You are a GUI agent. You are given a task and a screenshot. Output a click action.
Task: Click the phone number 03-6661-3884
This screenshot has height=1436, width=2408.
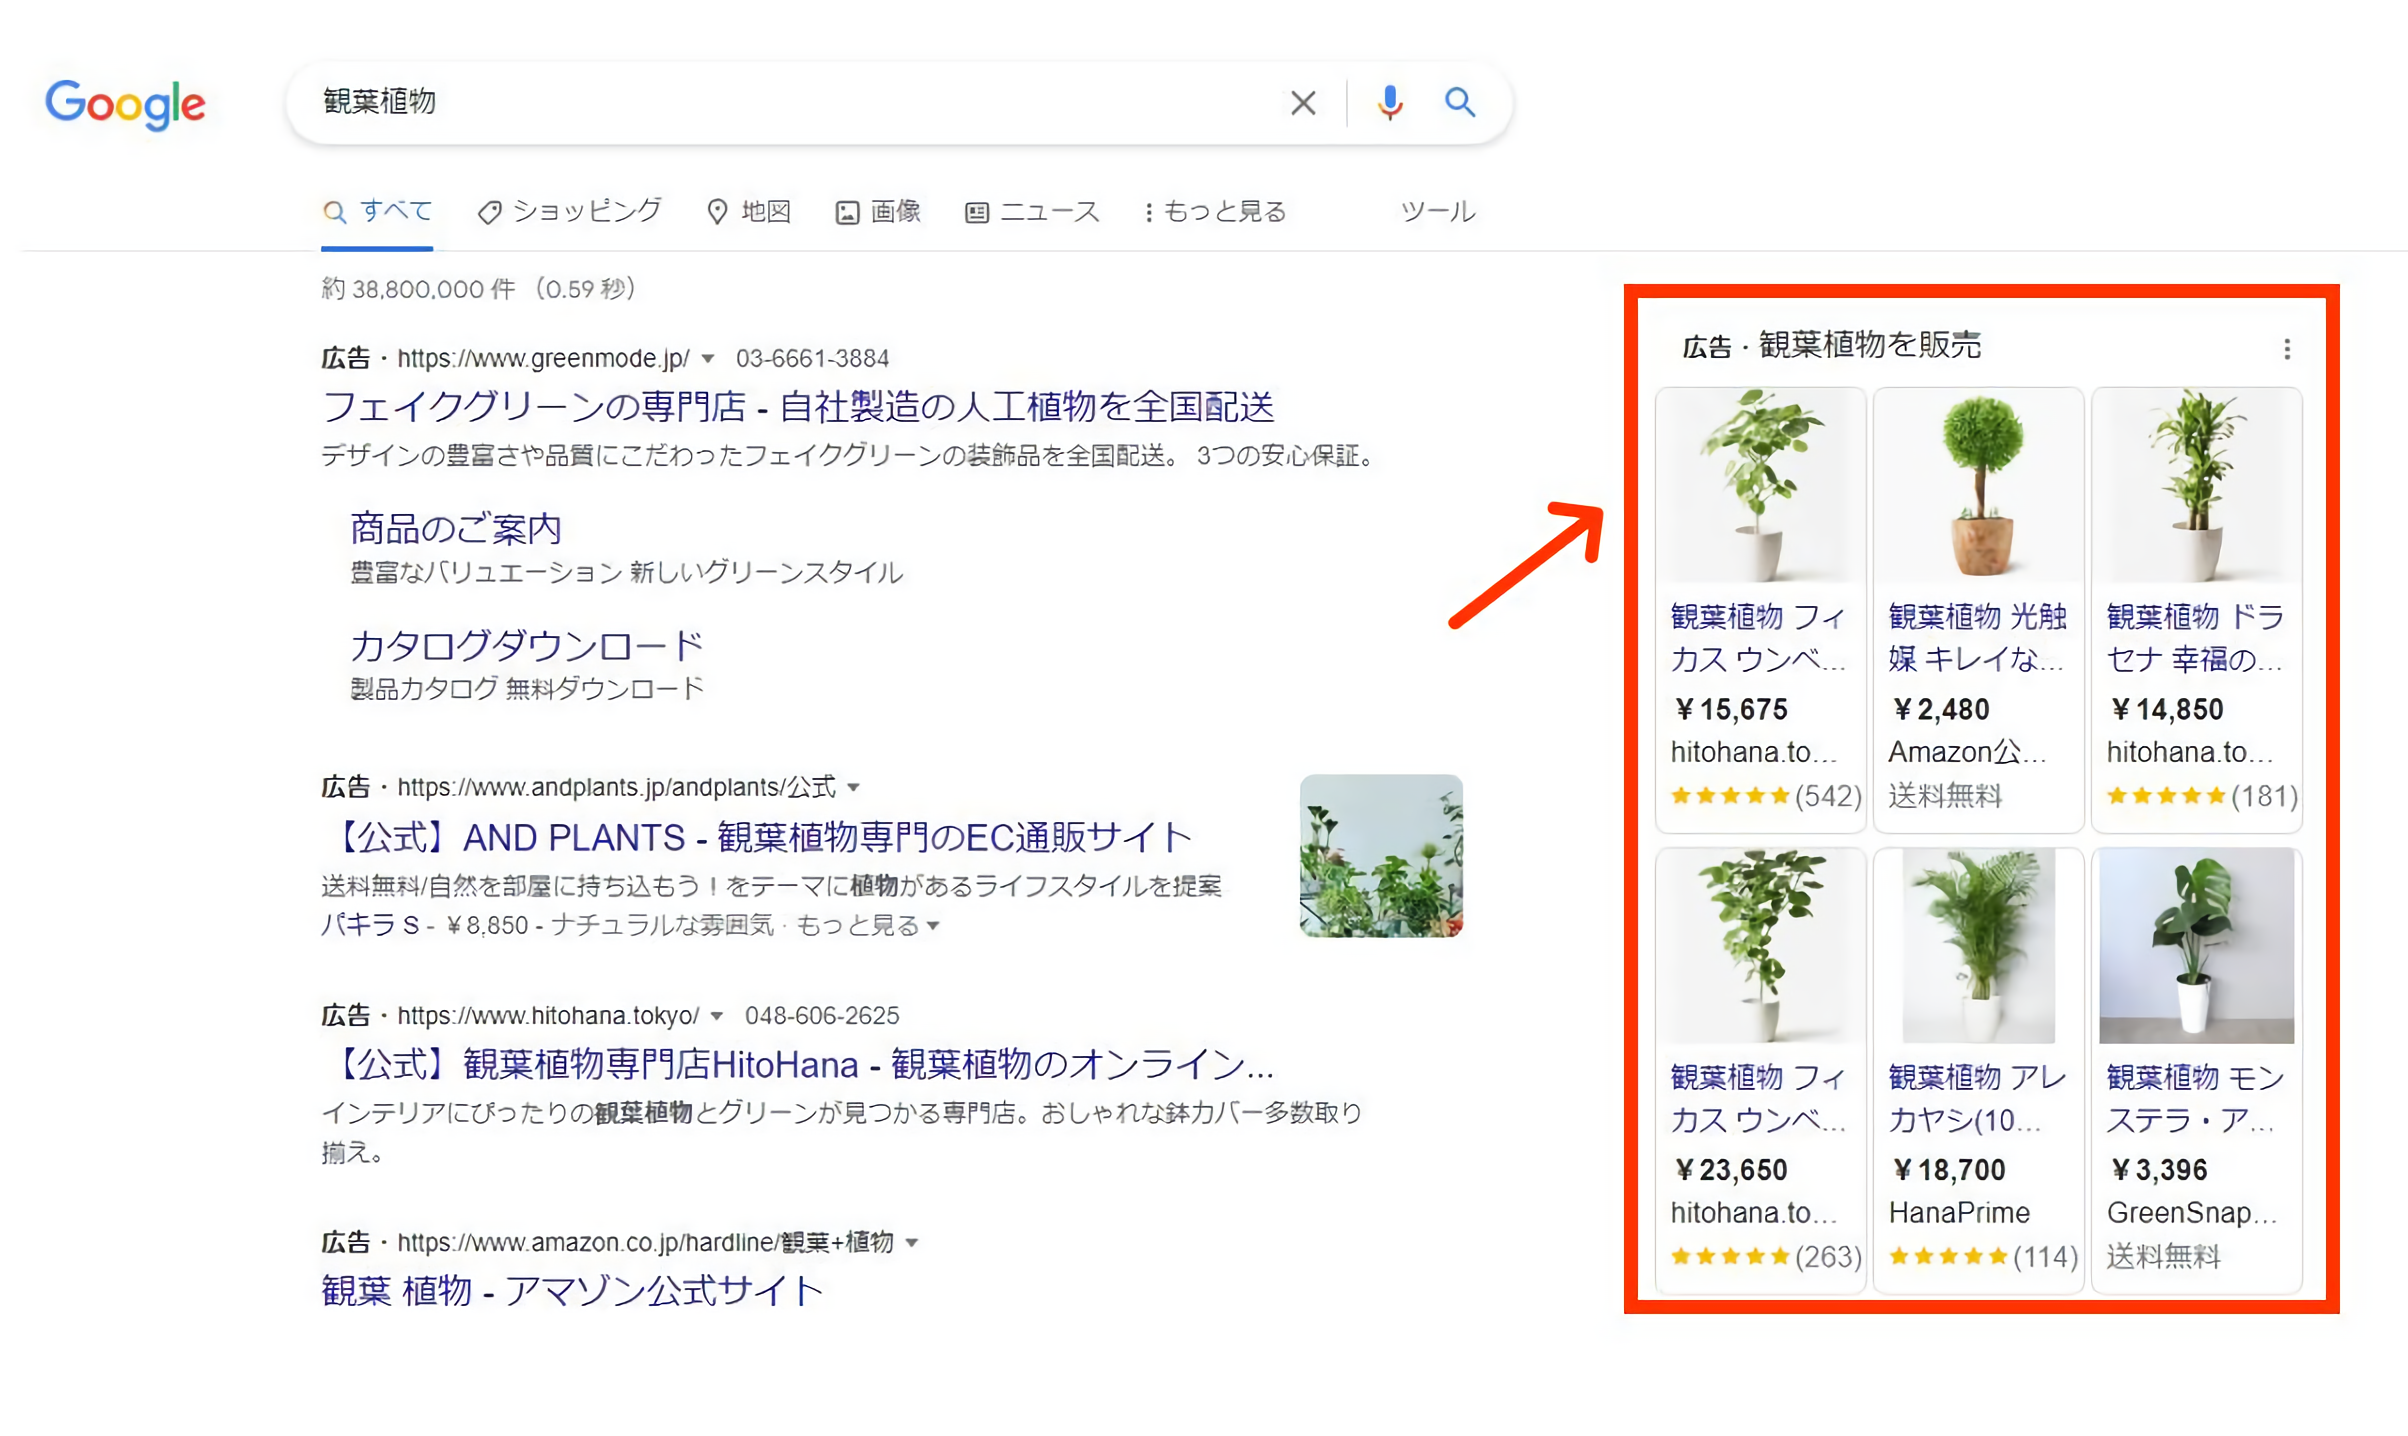click(x=812, y=358)
